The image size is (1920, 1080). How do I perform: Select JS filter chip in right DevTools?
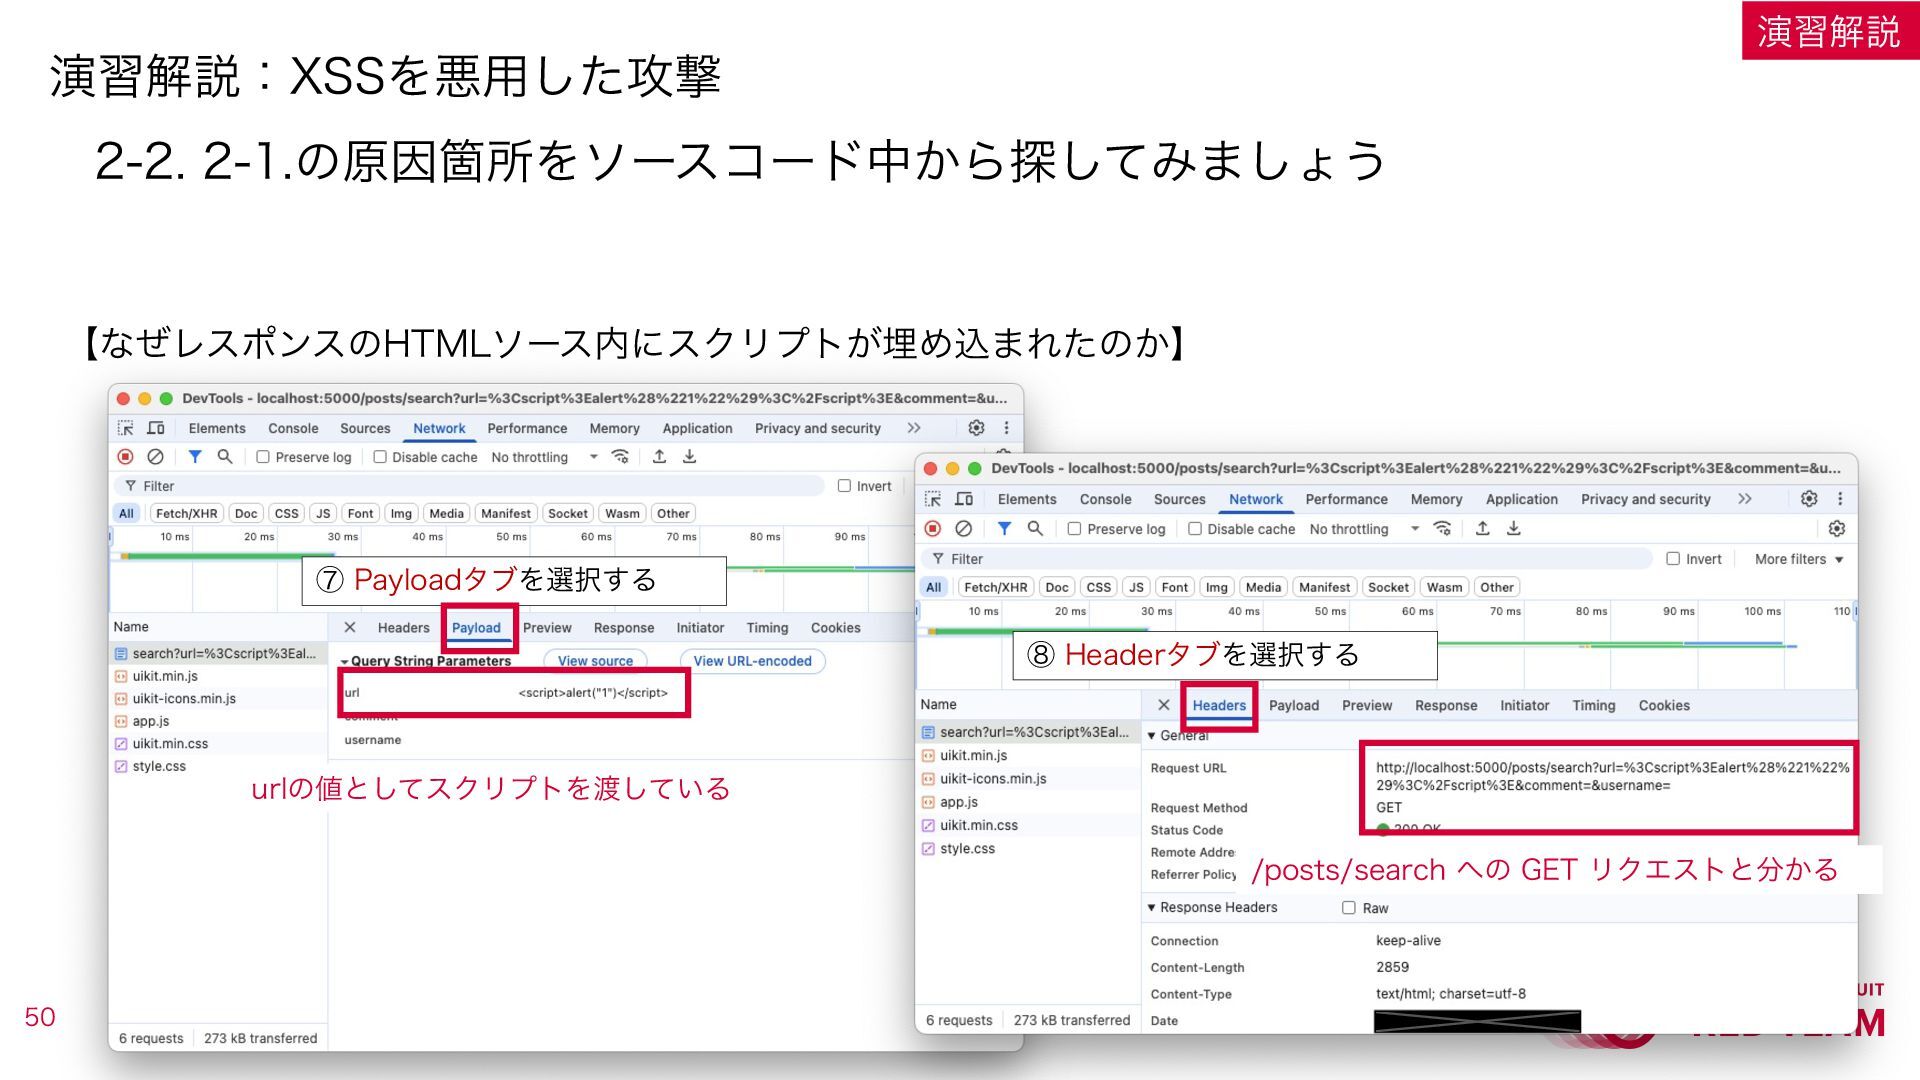[1136, 587]
